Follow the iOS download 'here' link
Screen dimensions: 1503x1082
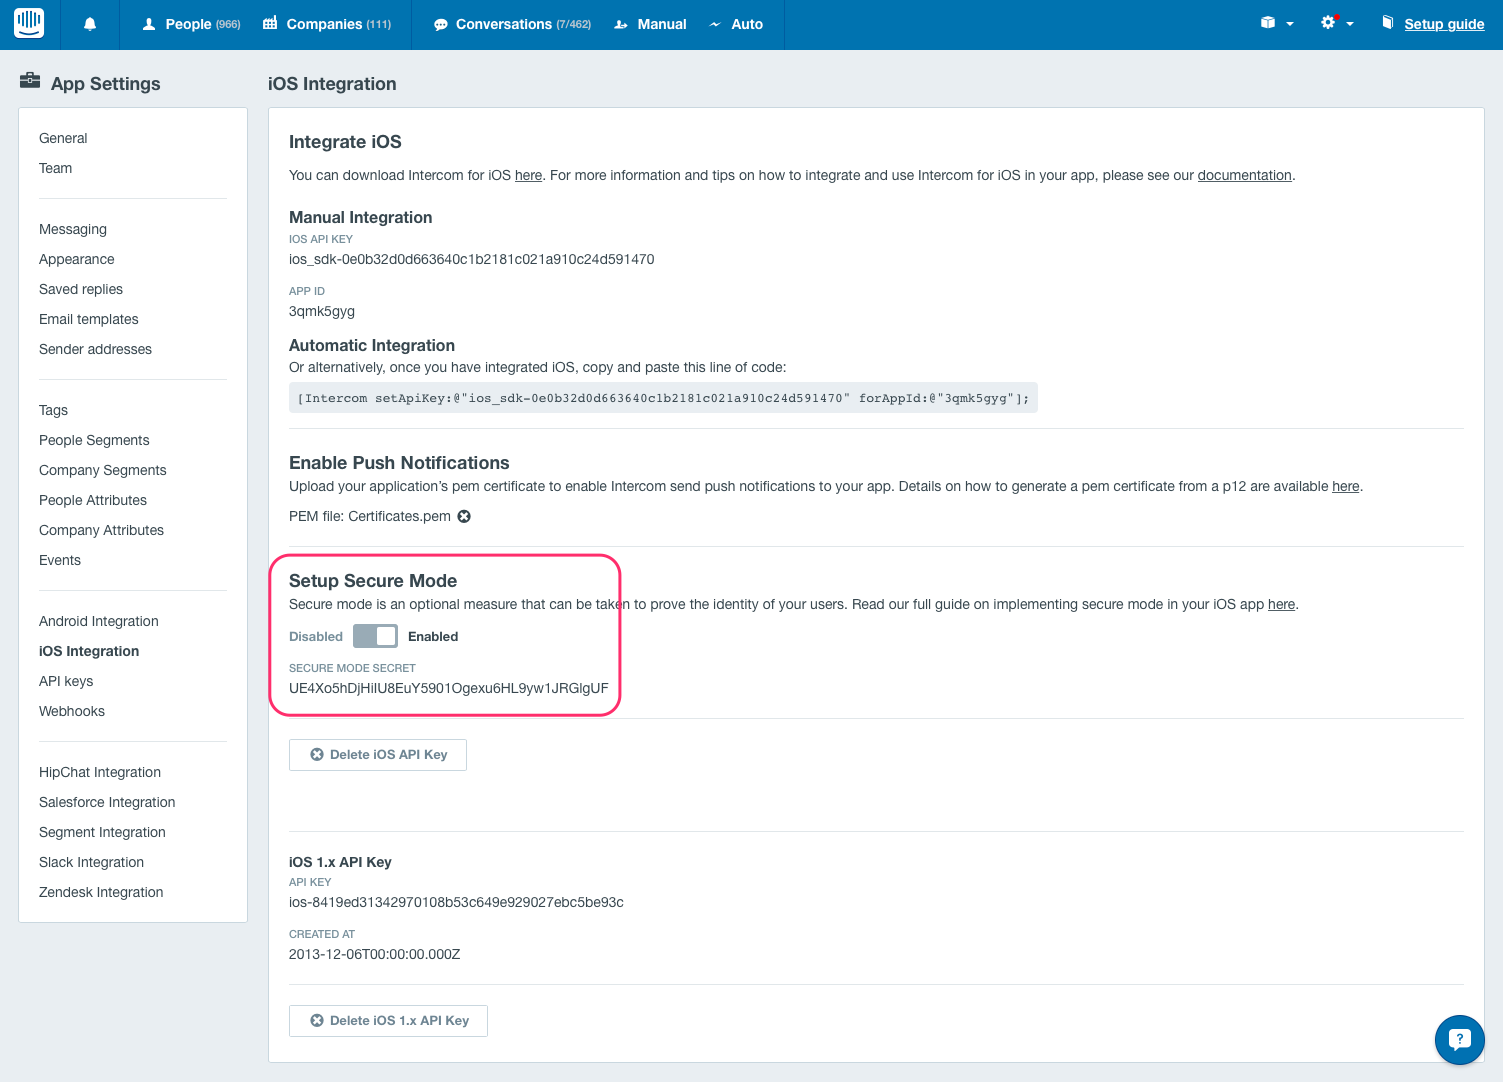coord(528,175)
